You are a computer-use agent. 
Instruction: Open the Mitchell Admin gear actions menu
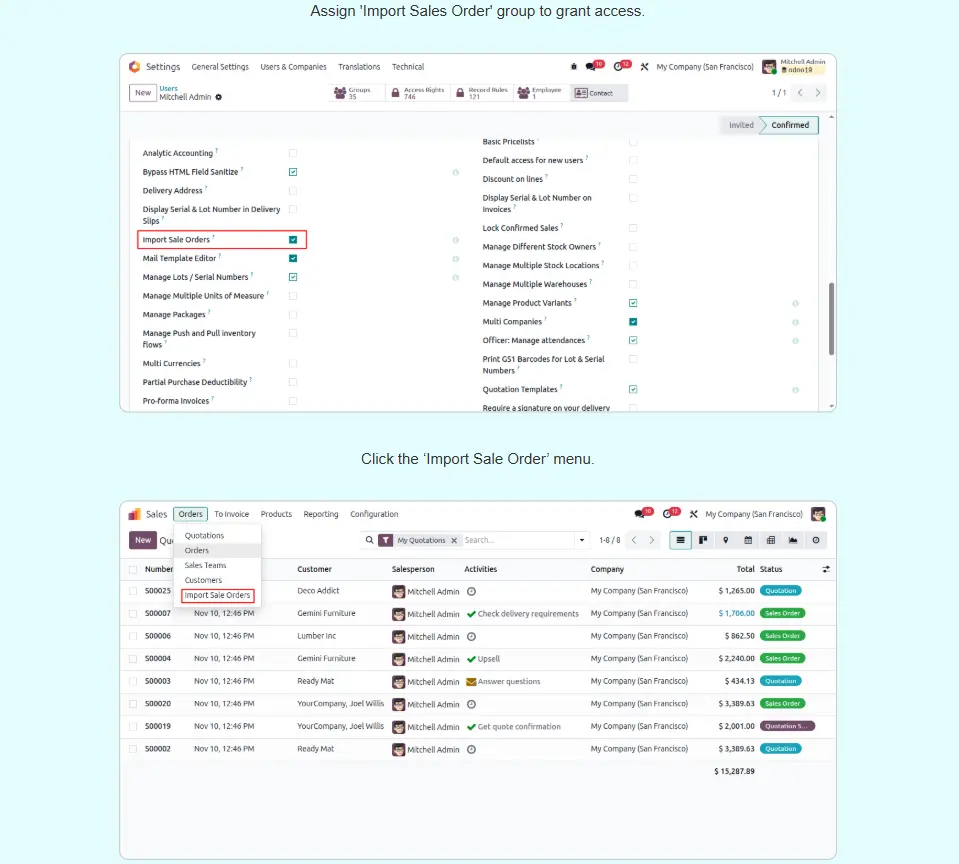click(219, 97)
